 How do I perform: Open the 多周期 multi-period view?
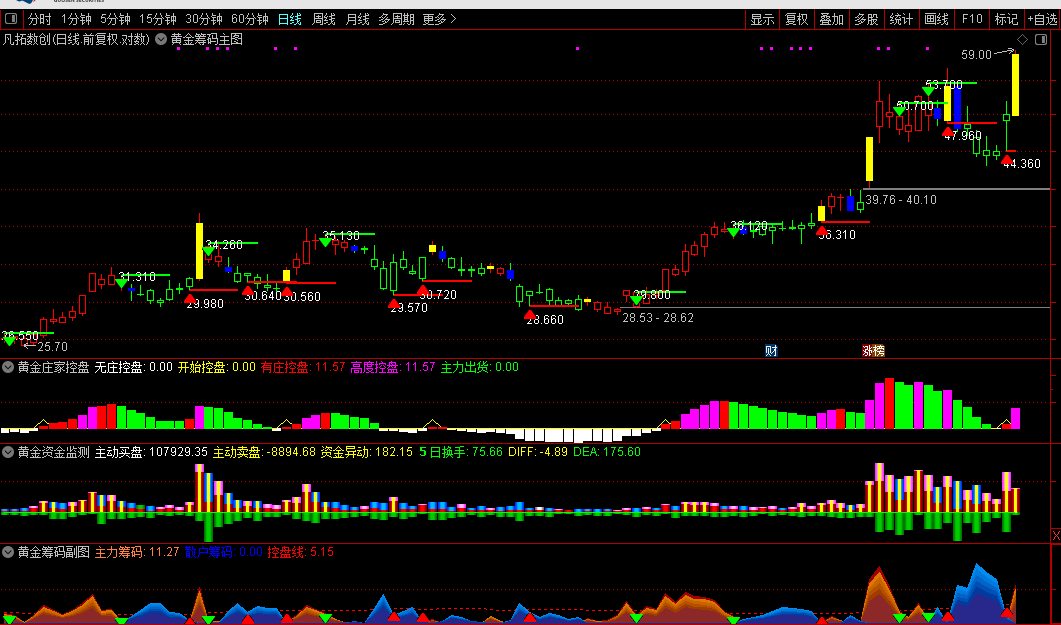pos(396,19)
